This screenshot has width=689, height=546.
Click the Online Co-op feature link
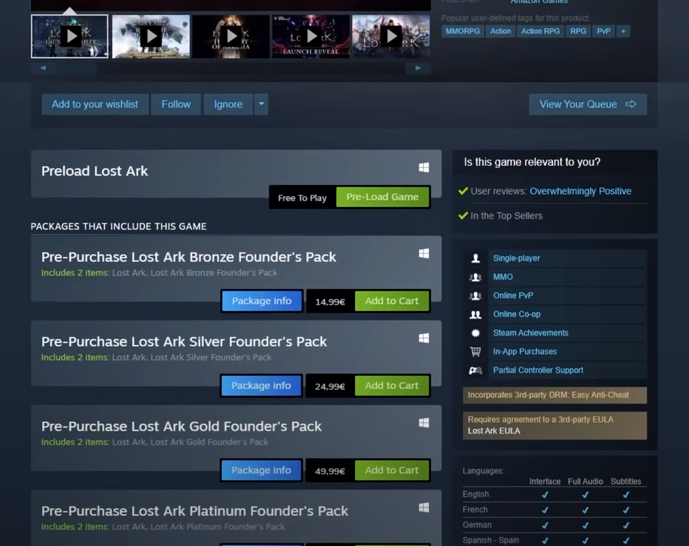click(x=517, y=314)
